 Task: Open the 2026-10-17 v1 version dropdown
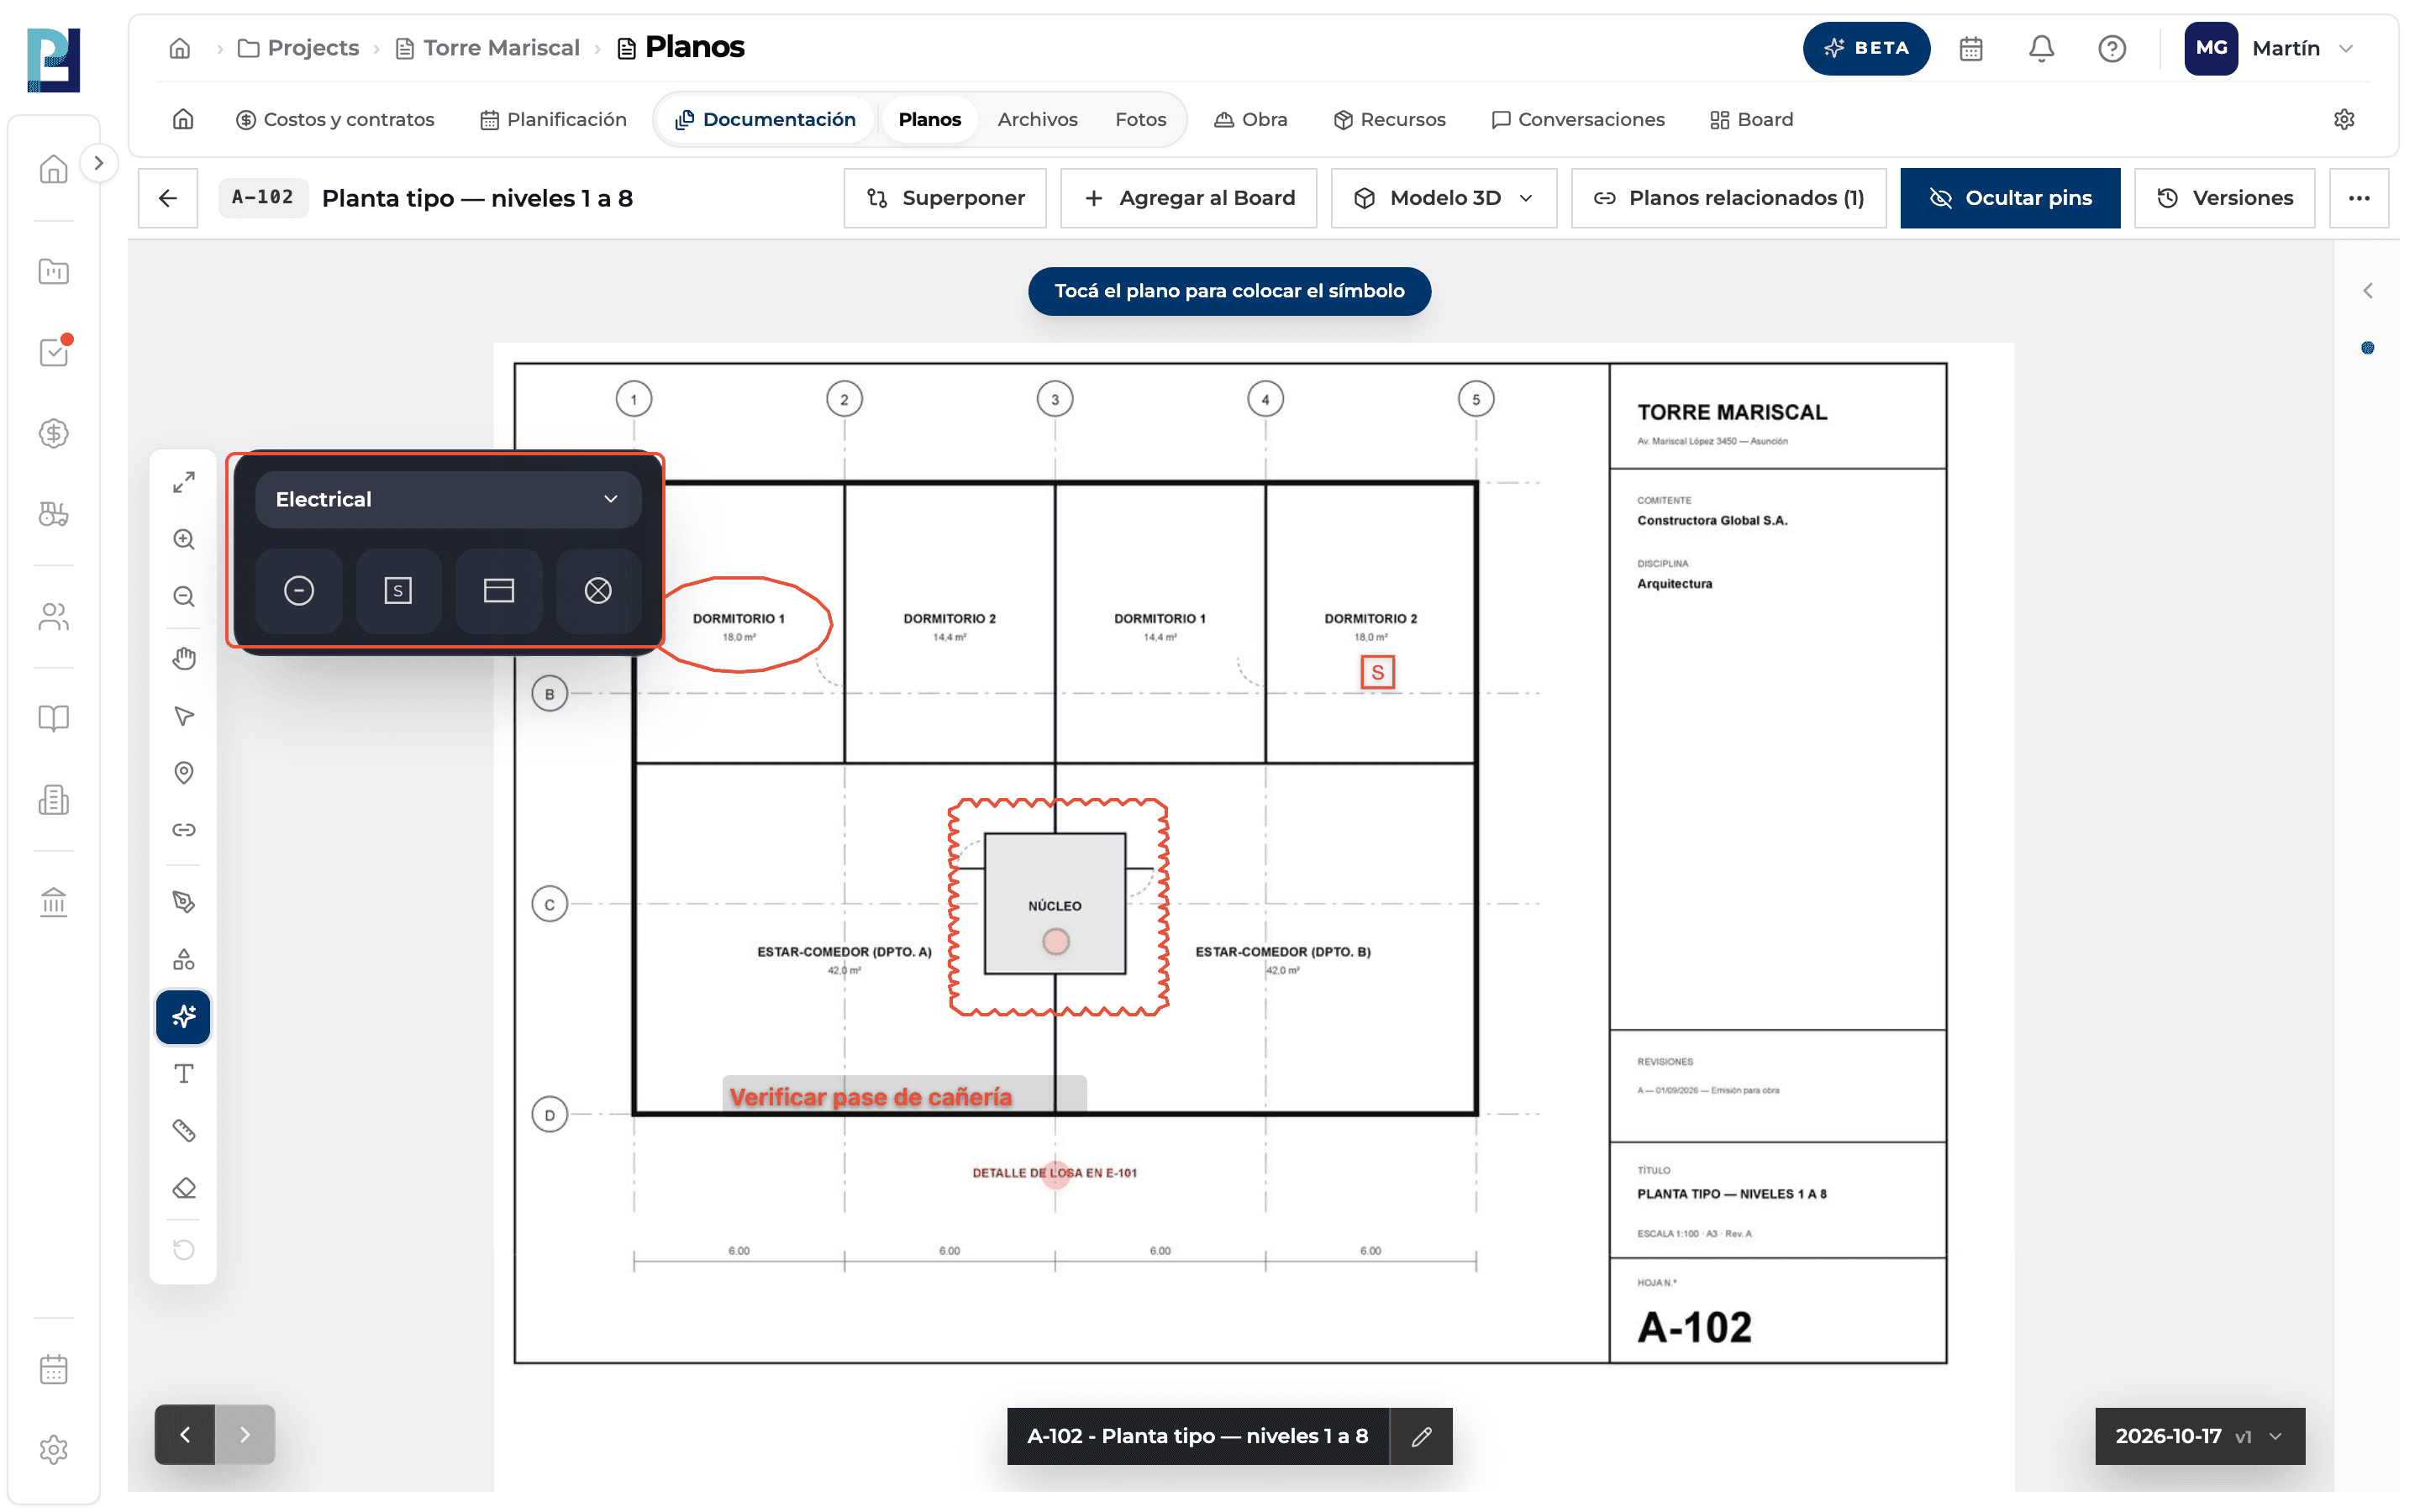[x=2199, y=1436]
